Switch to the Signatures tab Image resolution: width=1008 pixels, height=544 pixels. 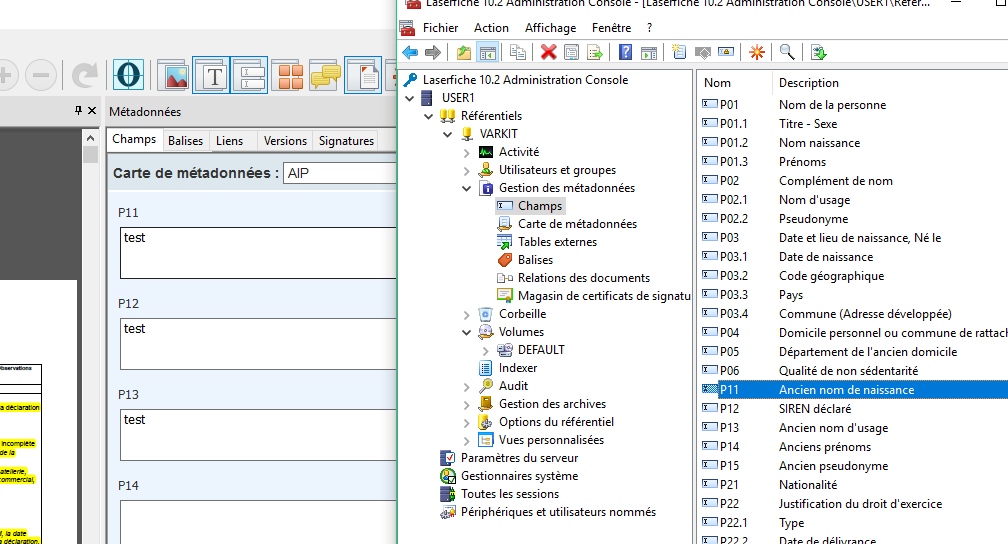coord(346,140)
